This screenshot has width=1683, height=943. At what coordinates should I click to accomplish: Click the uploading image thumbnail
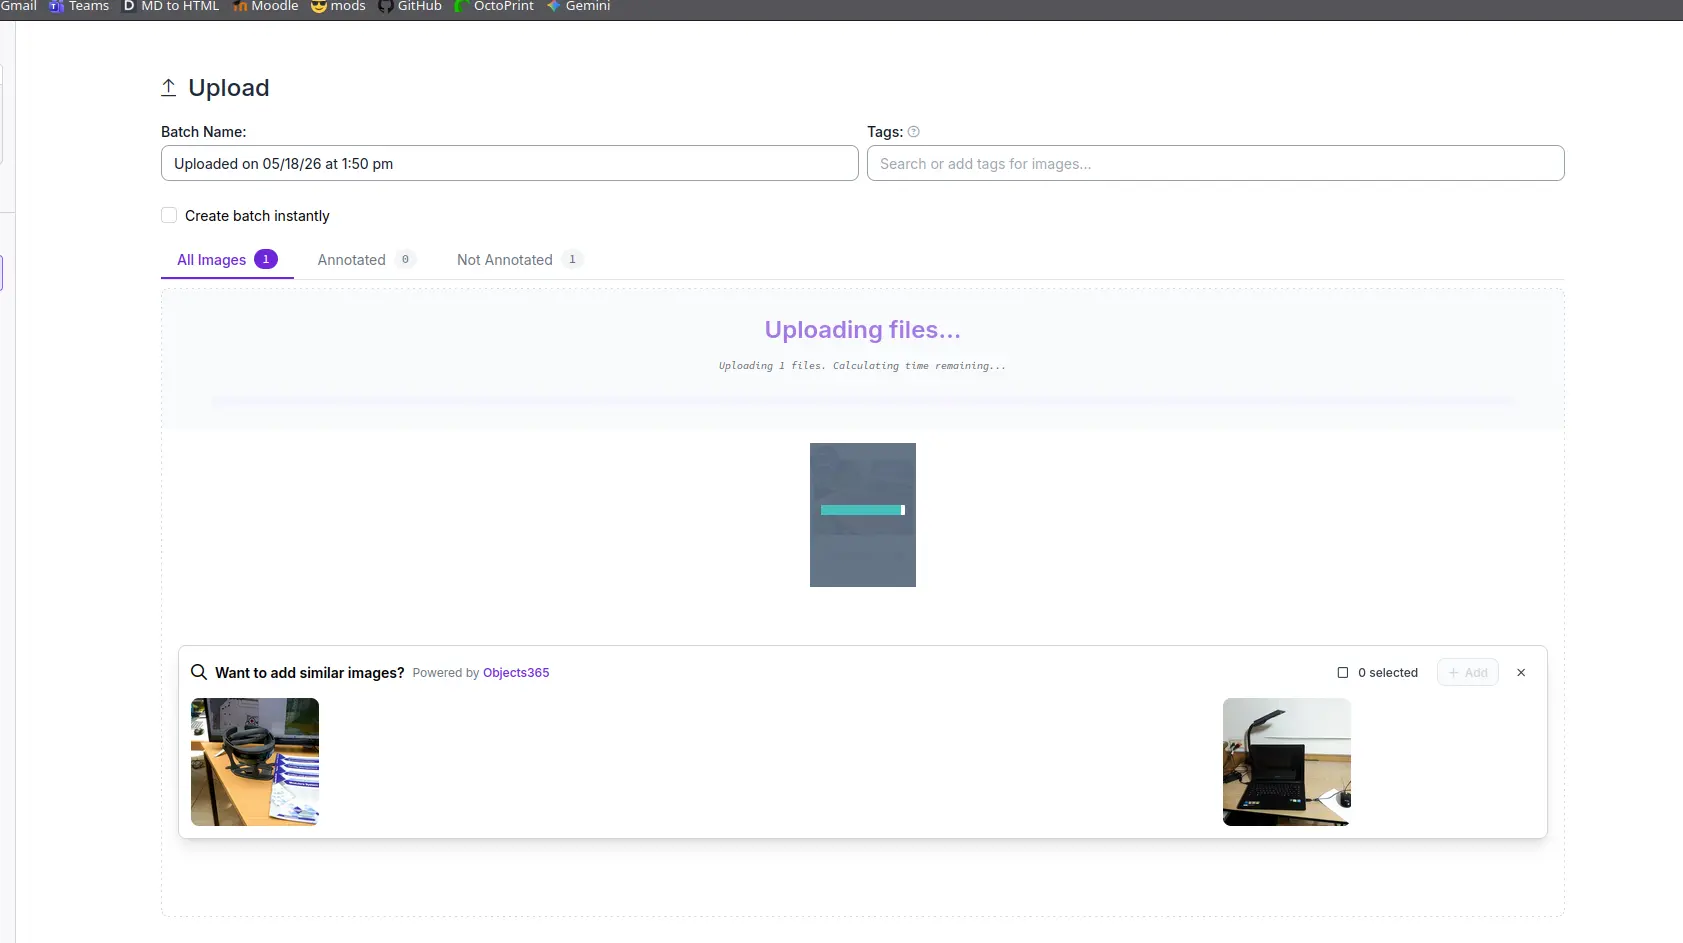(x=863, y=515)
